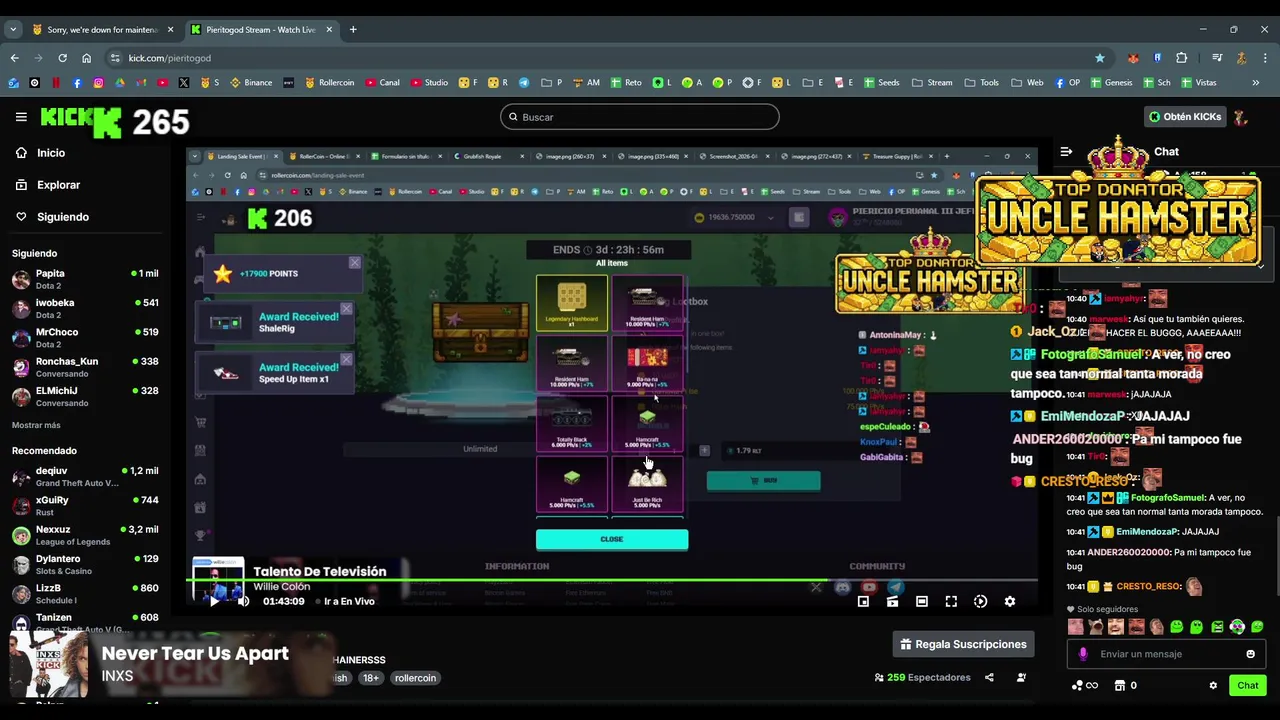Screen dimensions: 1280x720
Task: Open Ronchas_Kun's channel in followed list
Action: click(x=85, y=367)
